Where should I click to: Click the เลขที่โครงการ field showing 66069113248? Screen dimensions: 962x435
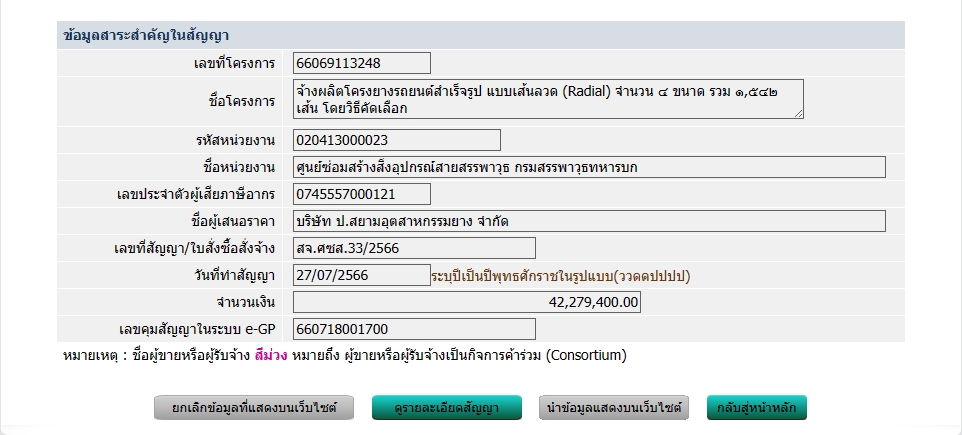coord(361,63)
